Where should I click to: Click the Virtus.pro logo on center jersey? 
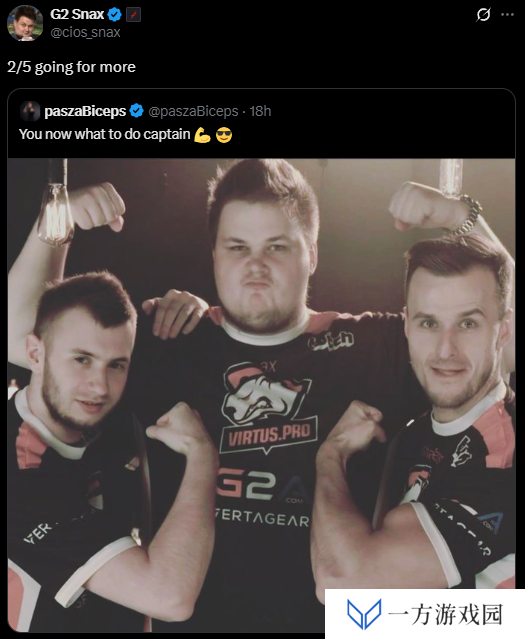[x=269, y=408]
